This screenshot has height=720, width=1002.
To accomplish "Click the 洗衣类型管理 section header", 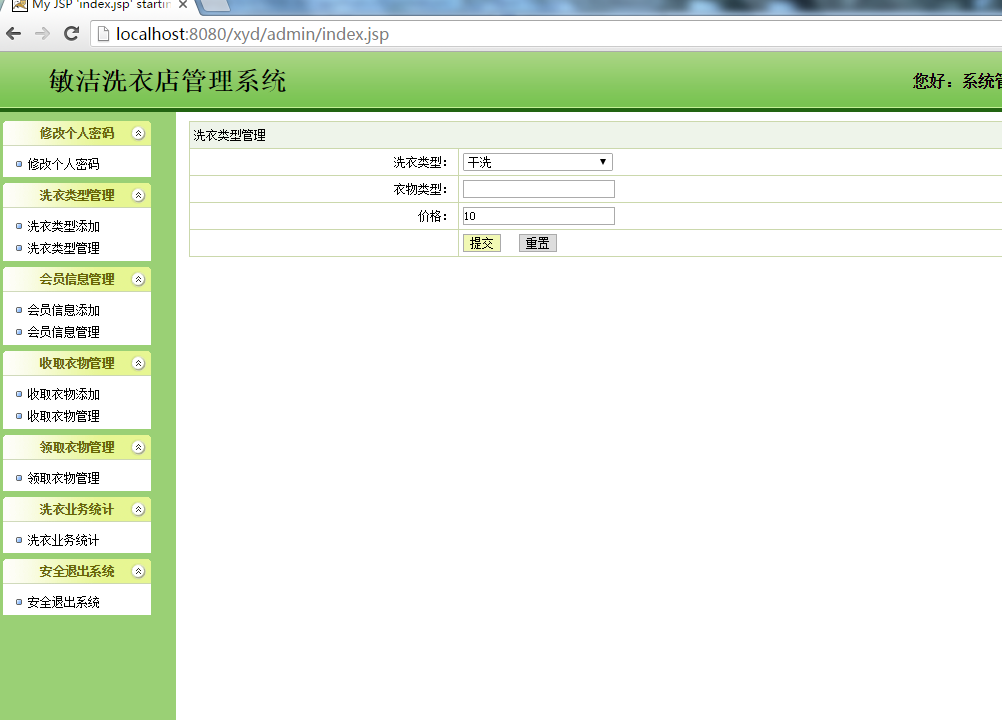I will [x=77, y=195].
